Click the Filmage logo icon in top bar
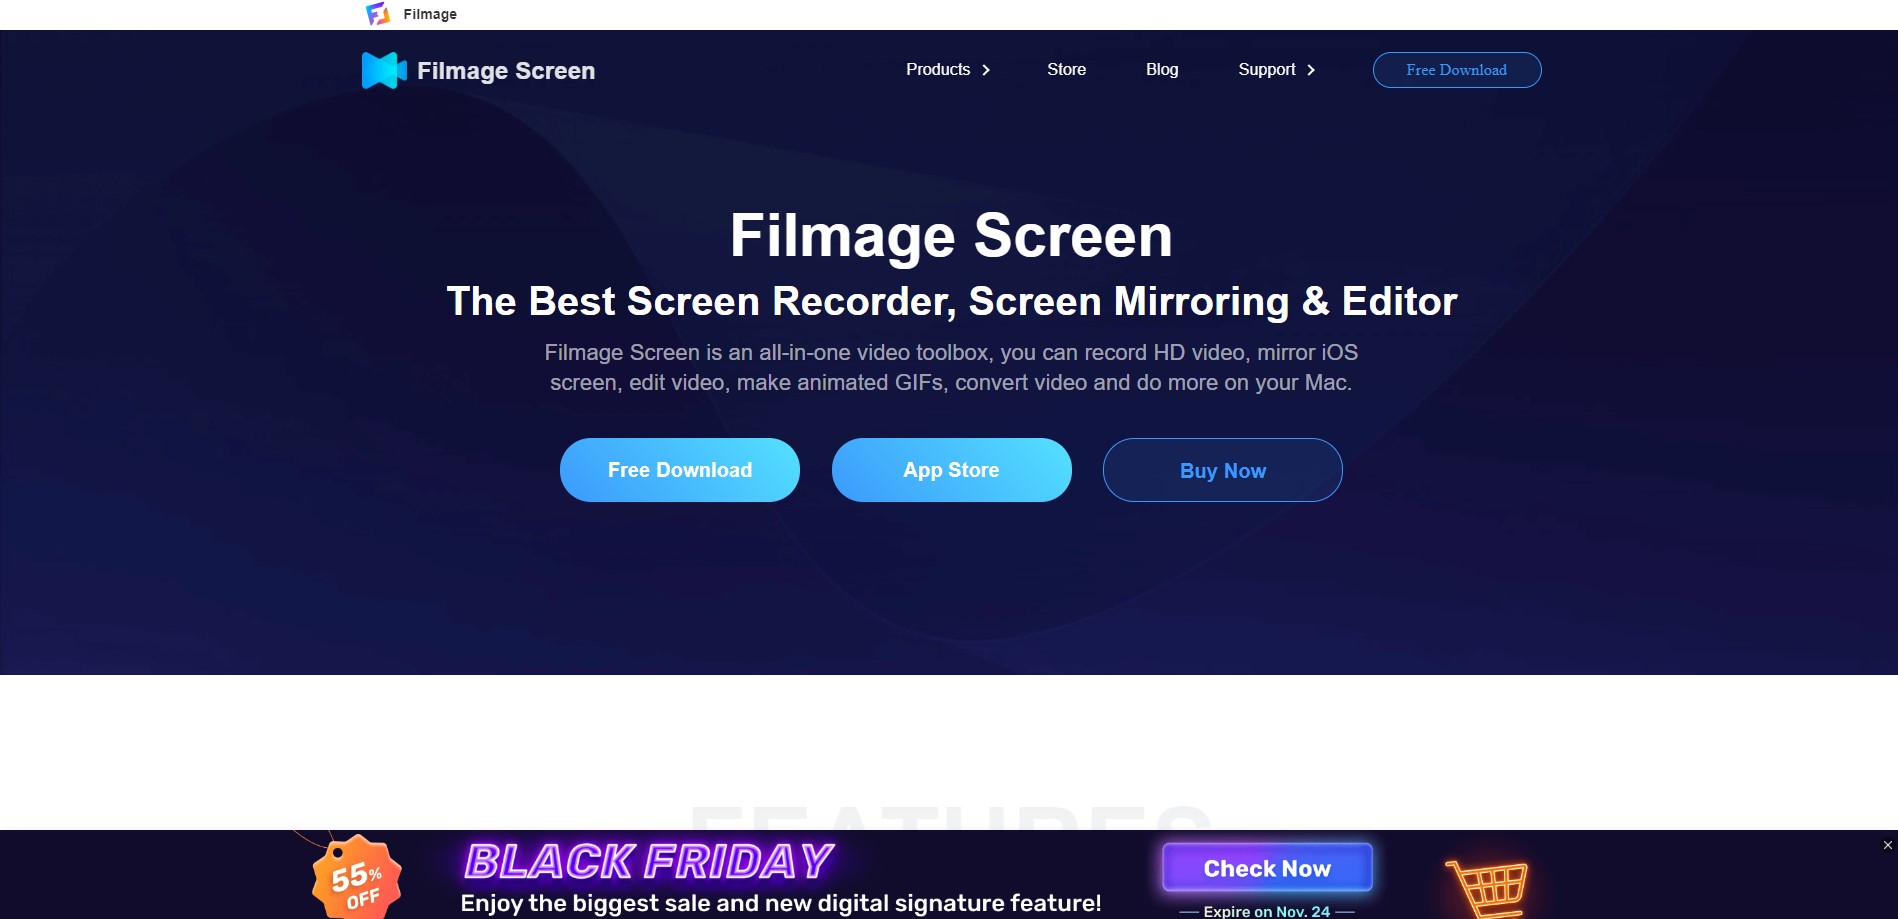The height and width of the screenshot is (919, 1898). [x=378, y=14]
